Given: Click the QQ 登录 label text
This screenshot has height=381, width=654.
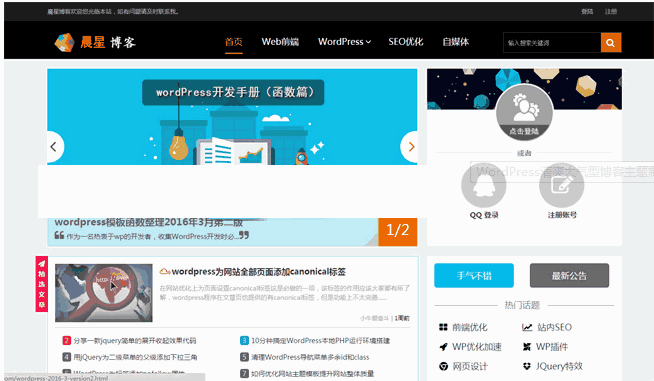Looking at the screenshot, I should [x=484, y=215].
